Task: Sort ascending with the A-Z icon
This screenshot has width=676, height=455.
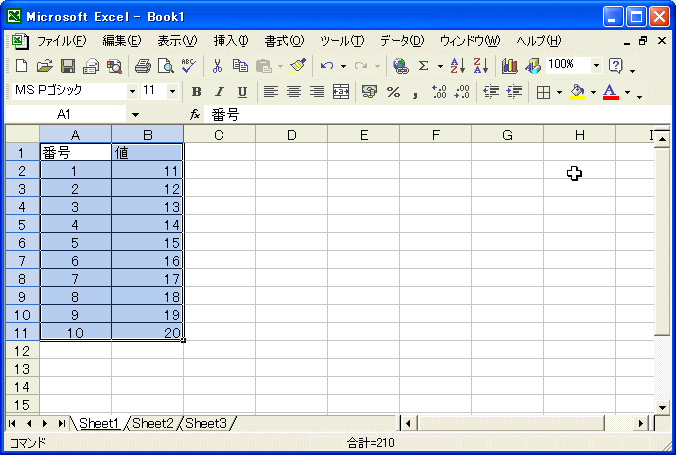Action: [x=457, y=66]
